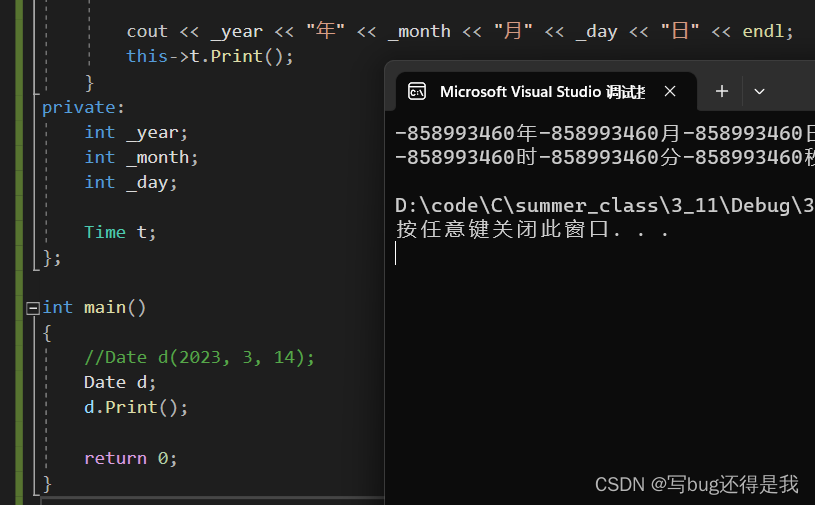The image size is (815, 505).
Task: Click the 'return 0;' statement
Action: 130,458
